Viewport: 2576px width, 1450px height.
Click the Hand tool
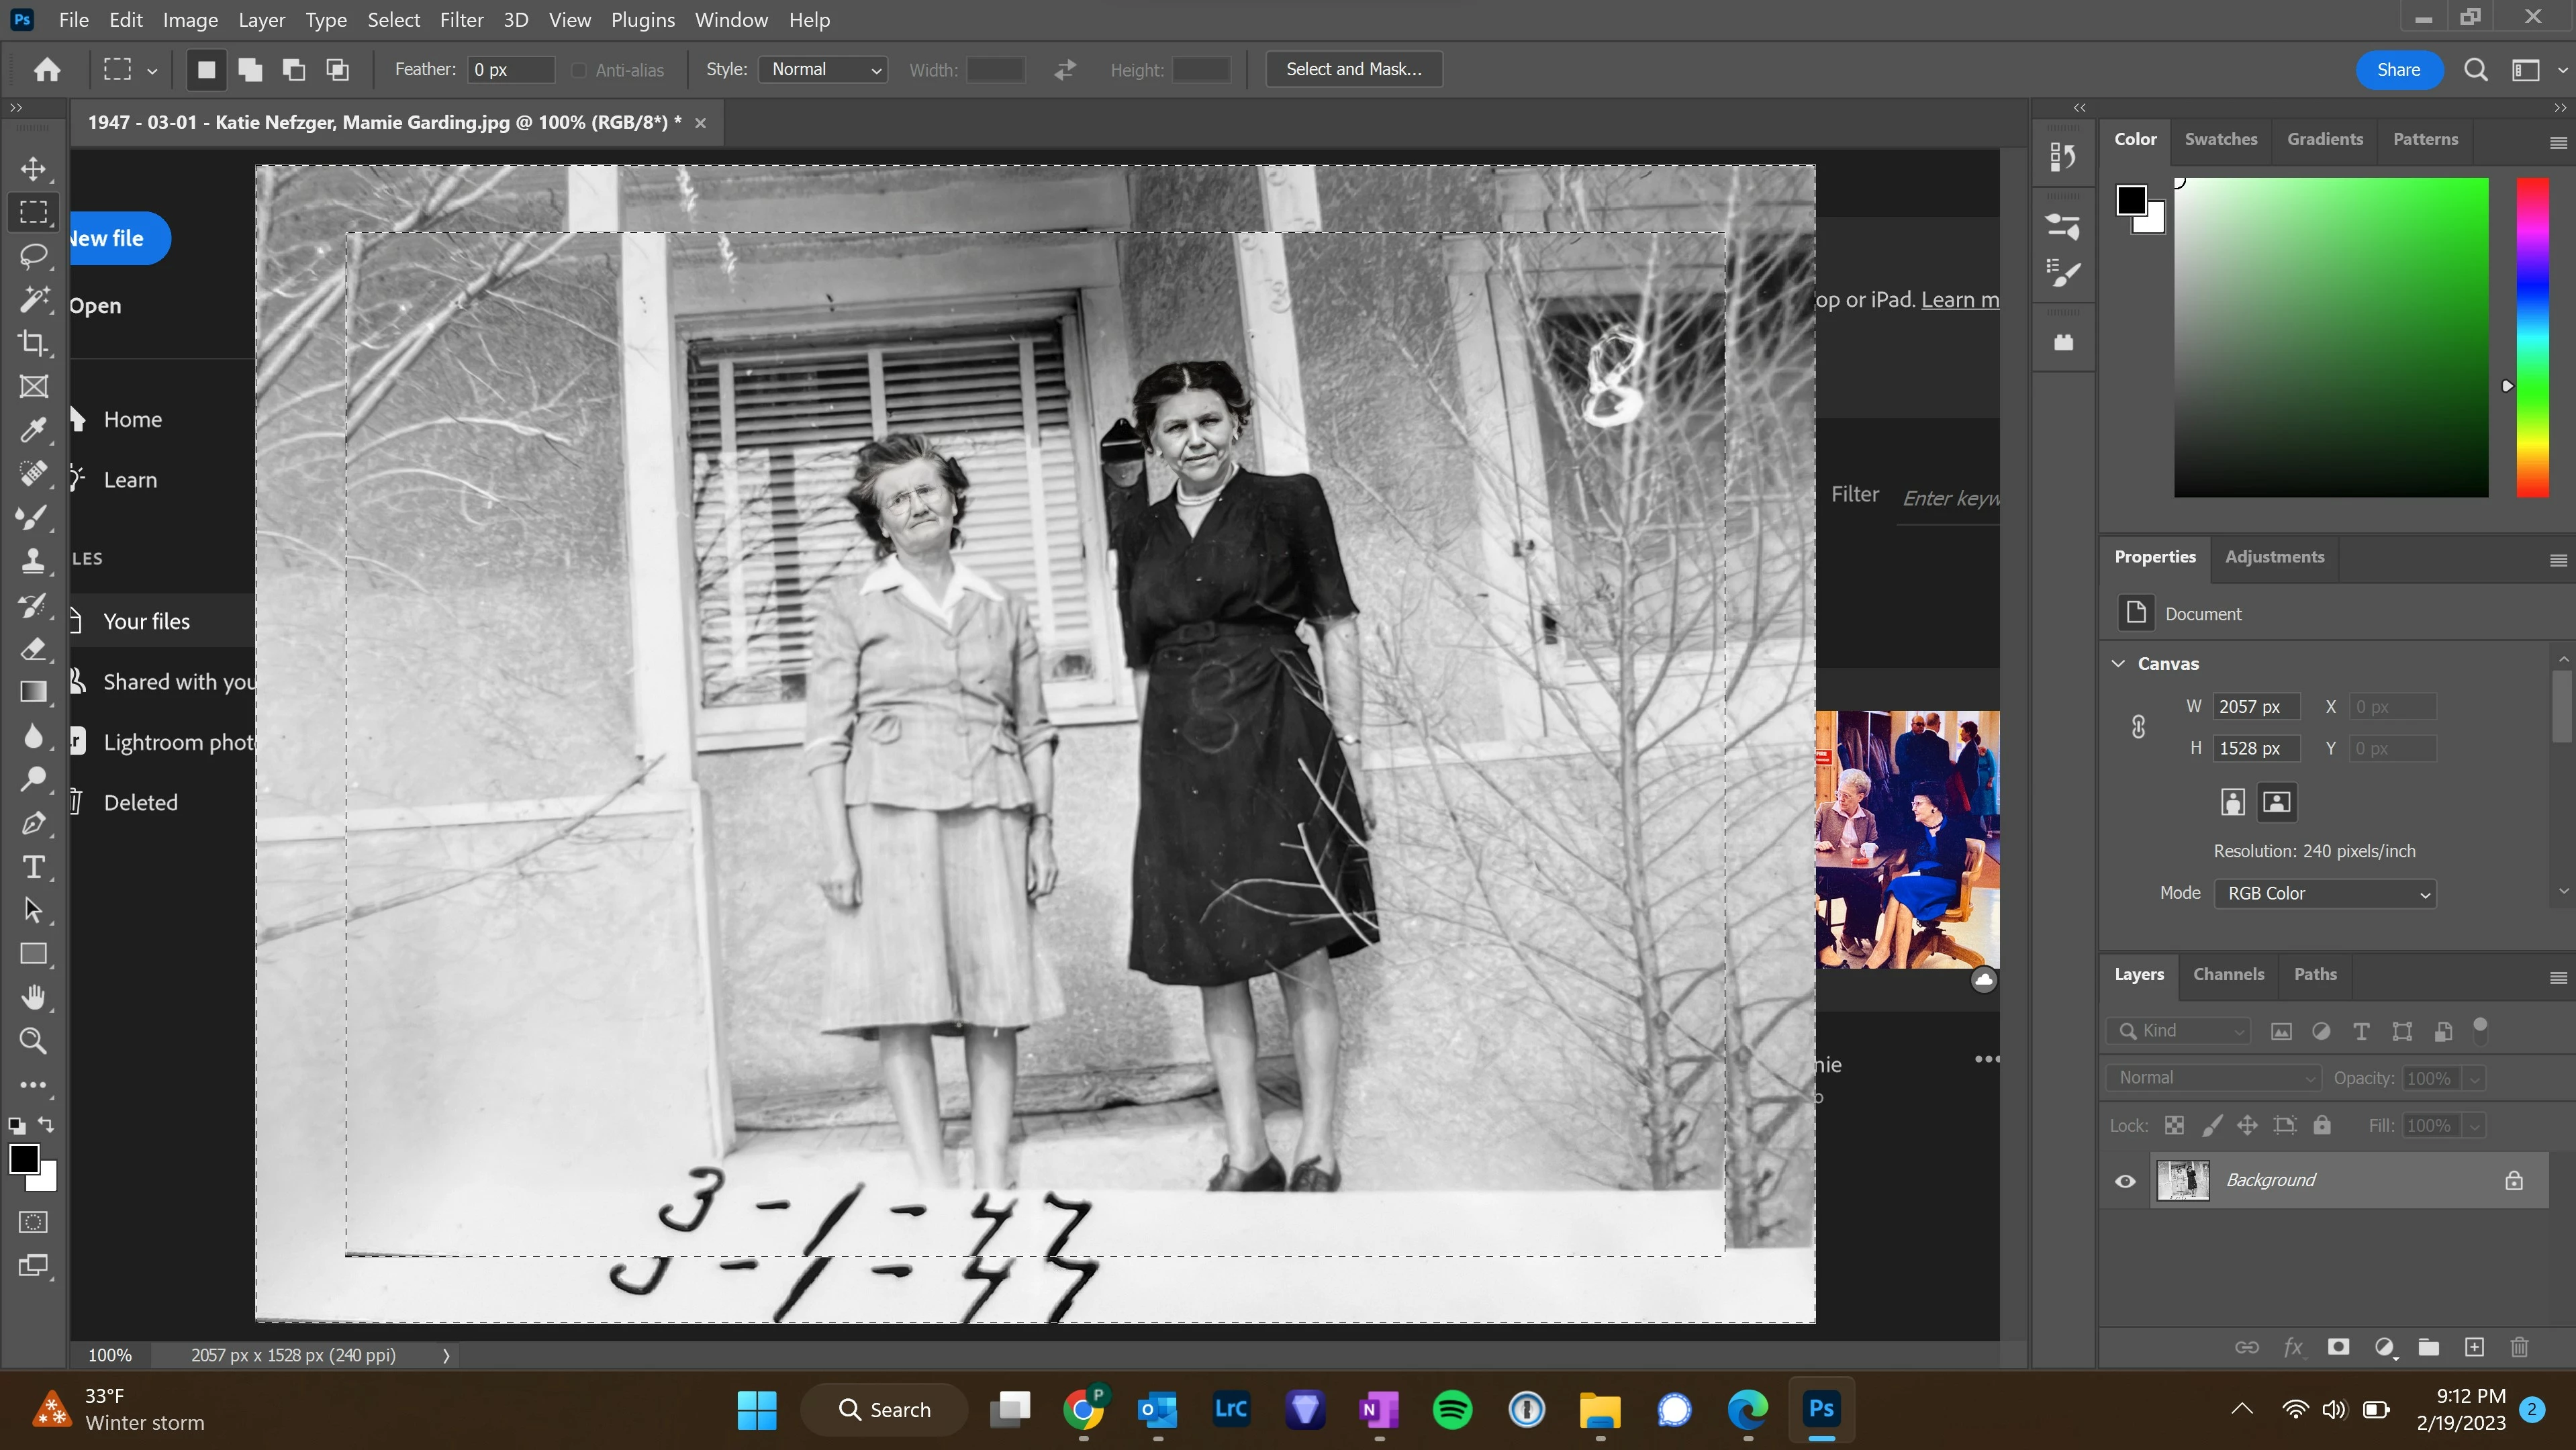33,997
